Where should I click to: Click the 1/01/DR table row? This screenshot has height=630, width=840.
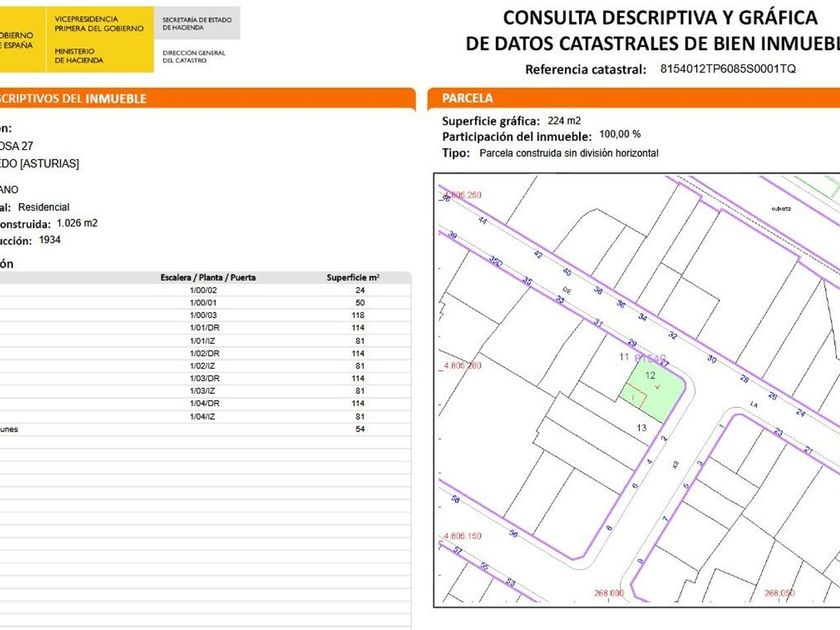click(206, 328)
